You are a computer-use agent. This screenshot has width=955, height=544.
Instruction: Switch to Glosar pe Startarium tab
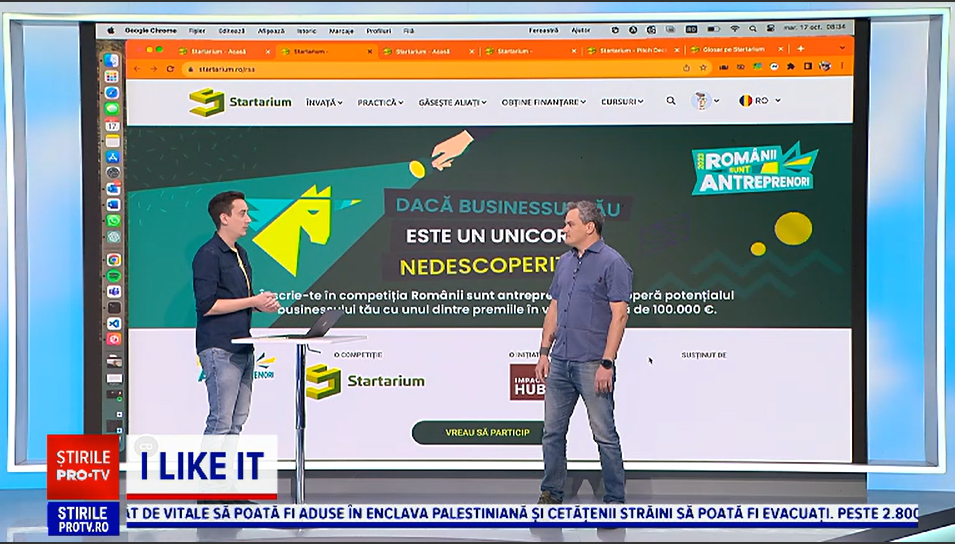pyautogui.click(x=736, y=49)
